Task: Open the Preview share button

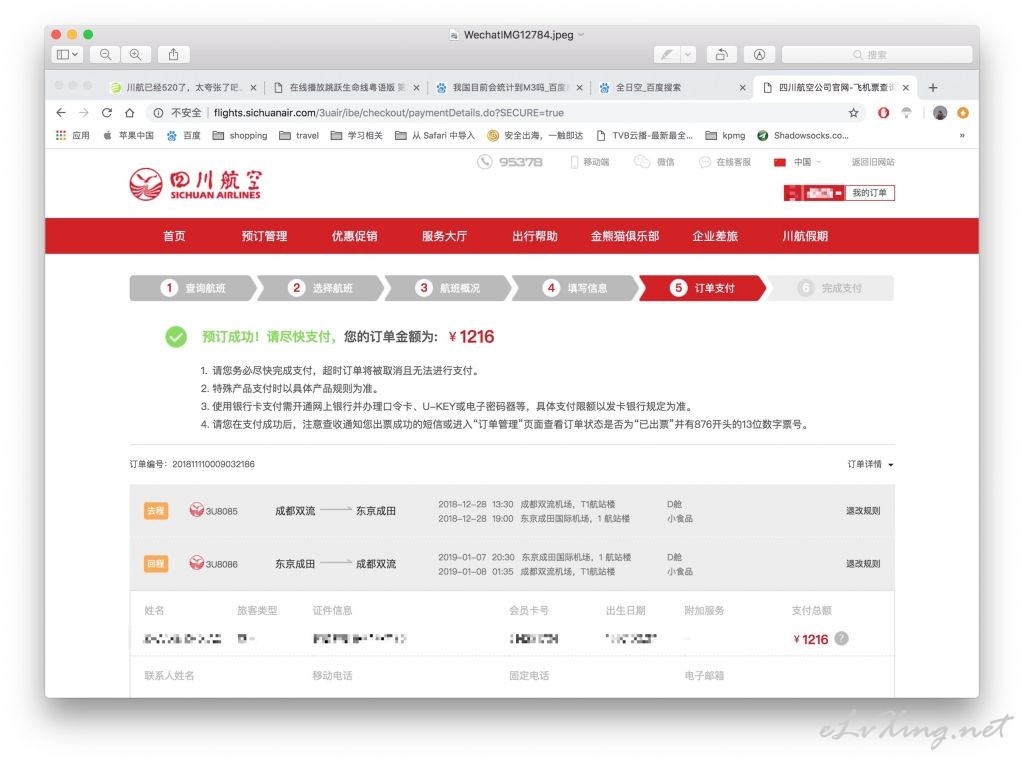Action: (174, 55)
